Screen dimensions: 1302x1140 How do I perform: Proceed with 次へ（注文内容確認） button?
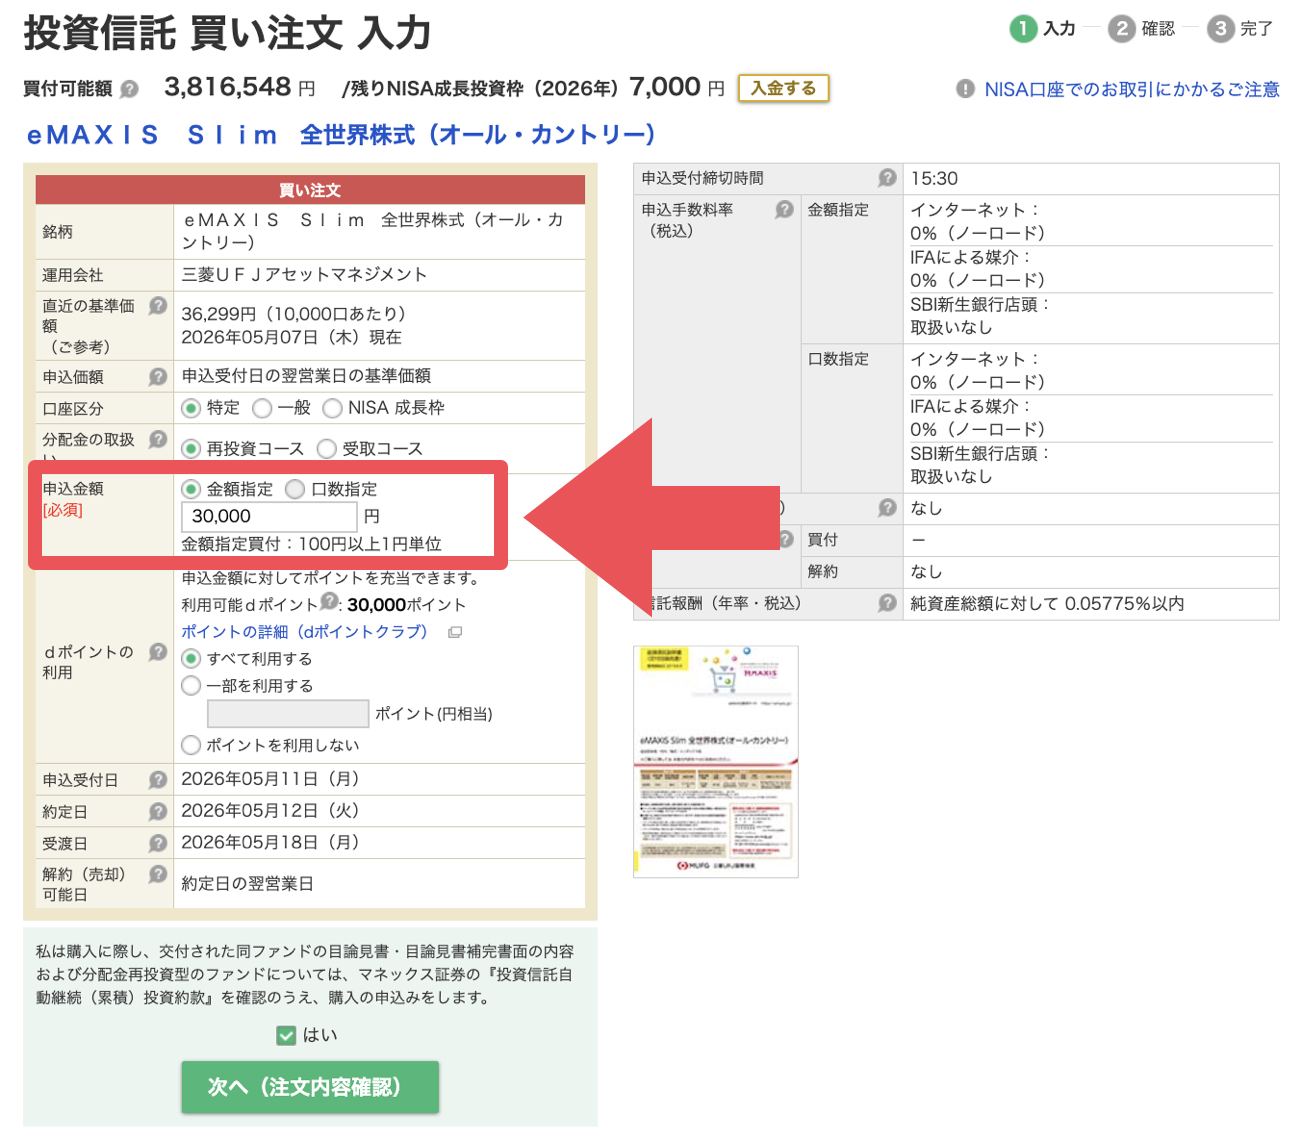point(310,1087)
